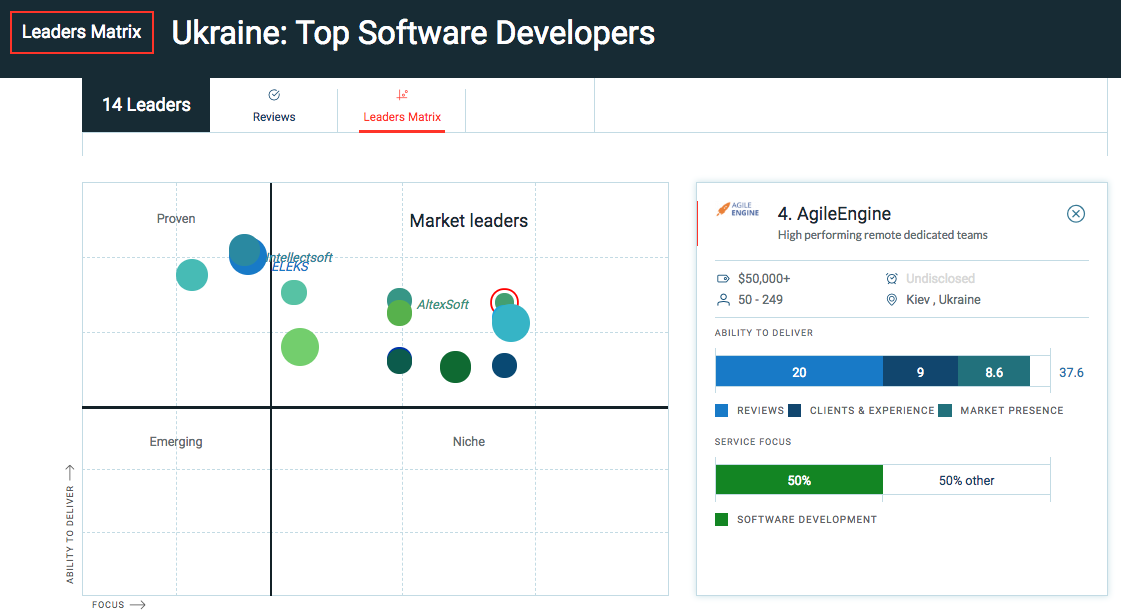Click the 50 - 249 employees person icon
Image resolution: width=1121 pixels, height=611 pixels.
point(724,299)
